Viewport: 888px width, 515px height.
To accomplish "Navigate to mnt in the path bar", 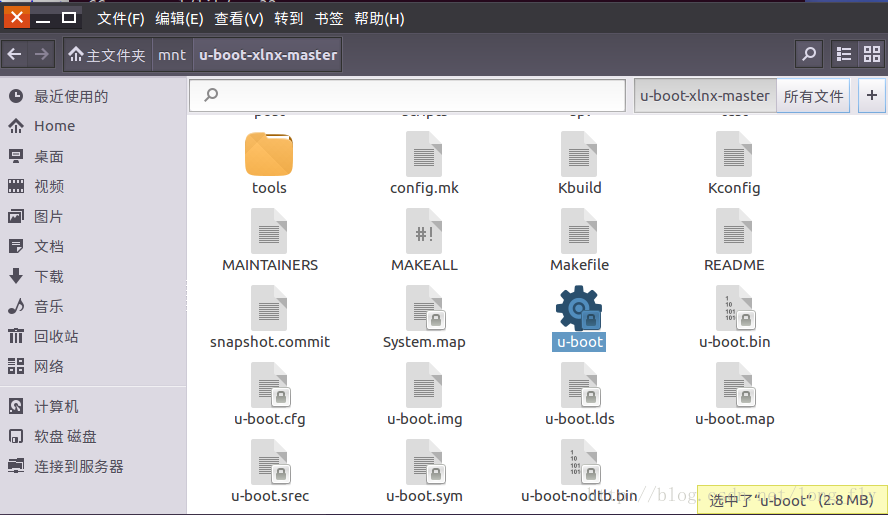I will pos(172,55).
